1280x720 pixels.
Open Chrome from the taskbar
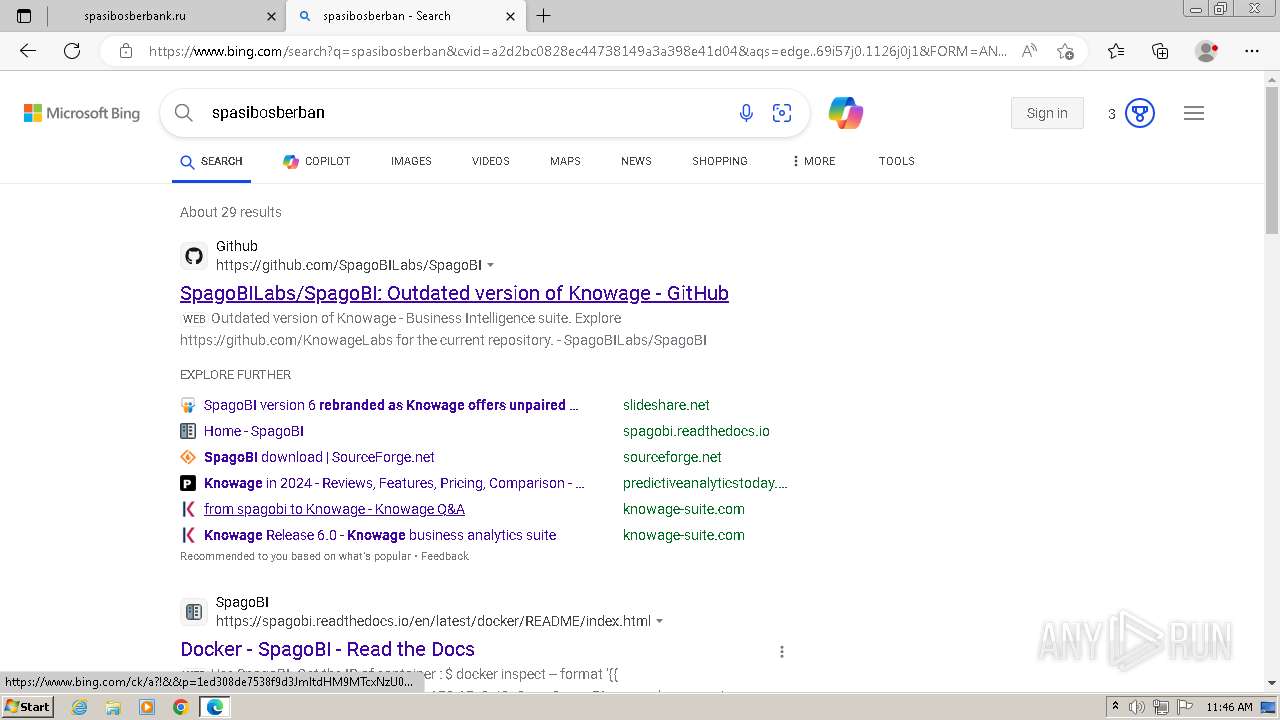click(x=180, y=707)
